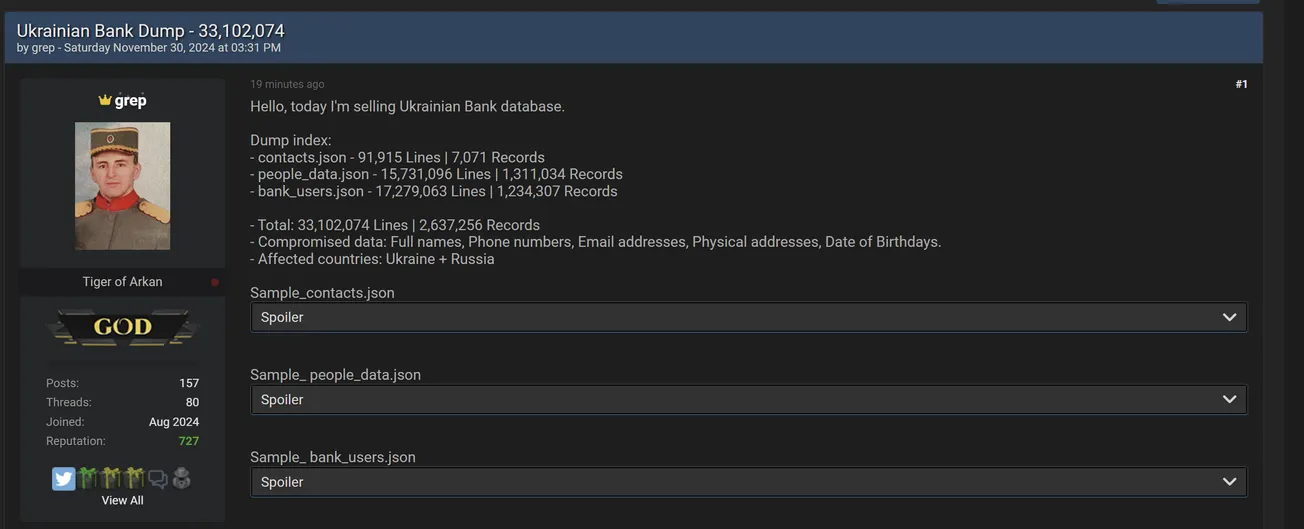Expand the Sample_ bank_users.json spoiler

[740, 482]
